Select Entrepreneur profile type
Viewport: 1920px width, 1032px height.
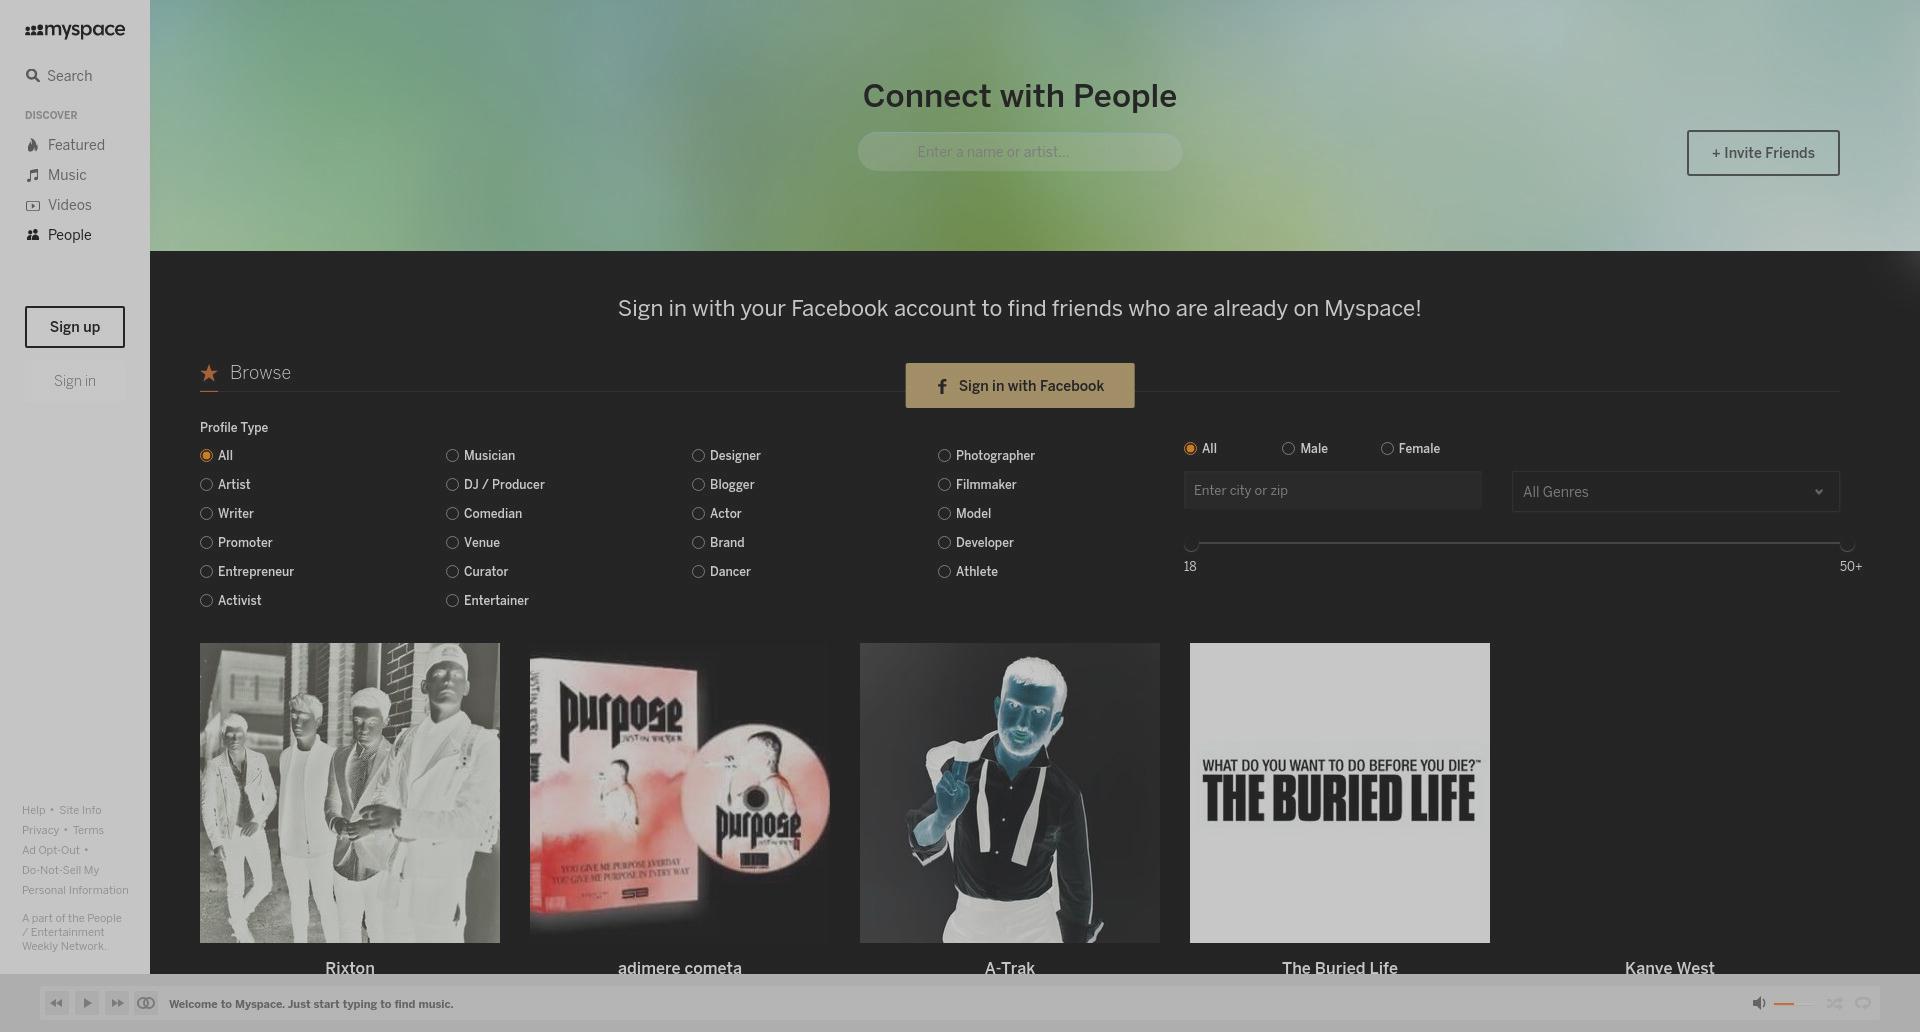(x=206, y=572)
